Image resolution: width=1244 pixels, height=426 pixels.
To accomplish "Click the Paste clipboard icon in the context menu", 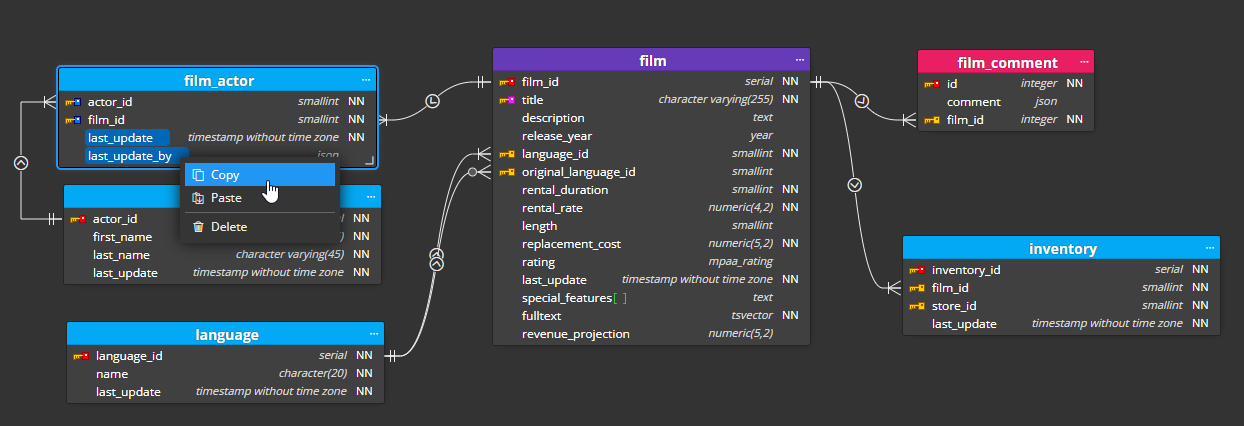I will pos(198,198).
